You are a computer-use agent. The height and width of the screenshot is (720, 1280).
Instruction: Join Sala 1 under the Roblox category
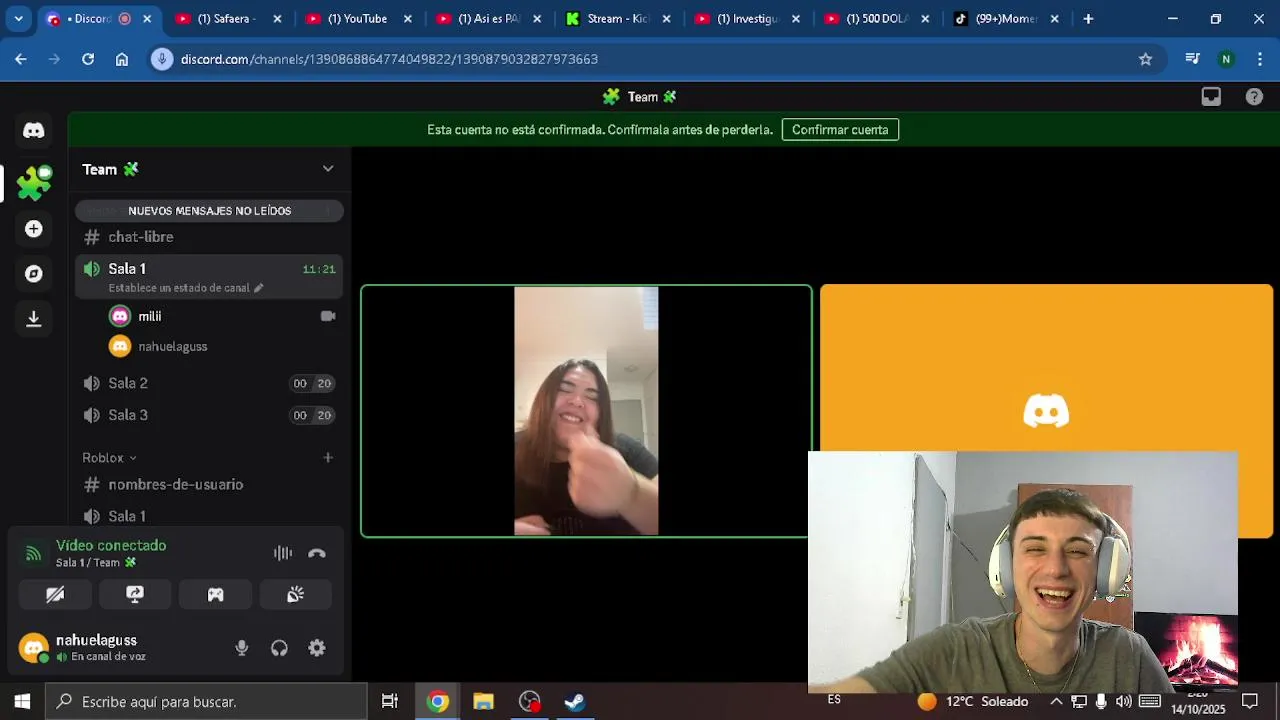click(209, 516)
